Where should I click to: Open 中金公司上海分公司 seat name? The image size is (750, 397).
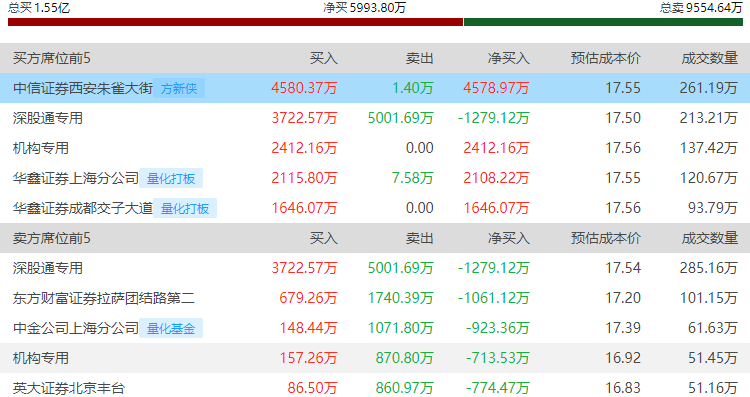[76, 329]
